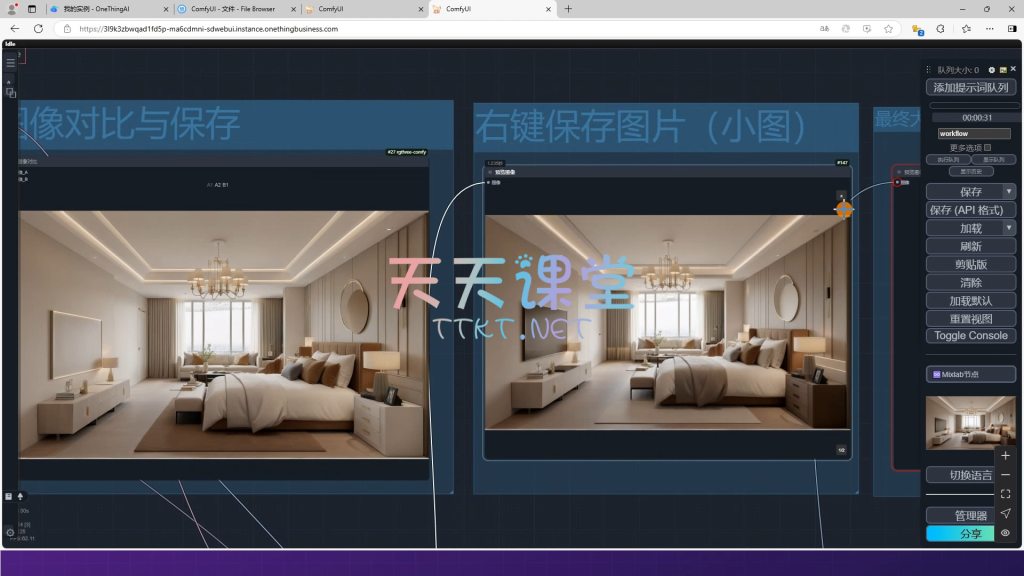
Task: Expand the 保存 dropdown arrow
Action: 1009,191
